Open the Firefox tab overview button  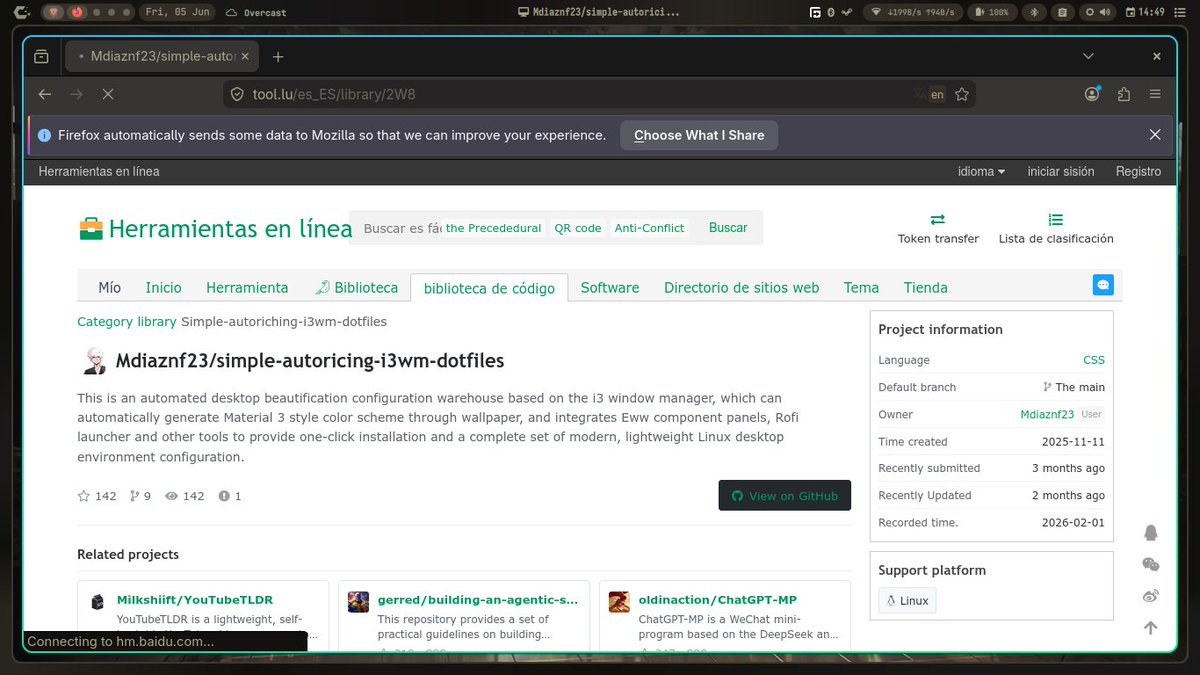[41, 57]
